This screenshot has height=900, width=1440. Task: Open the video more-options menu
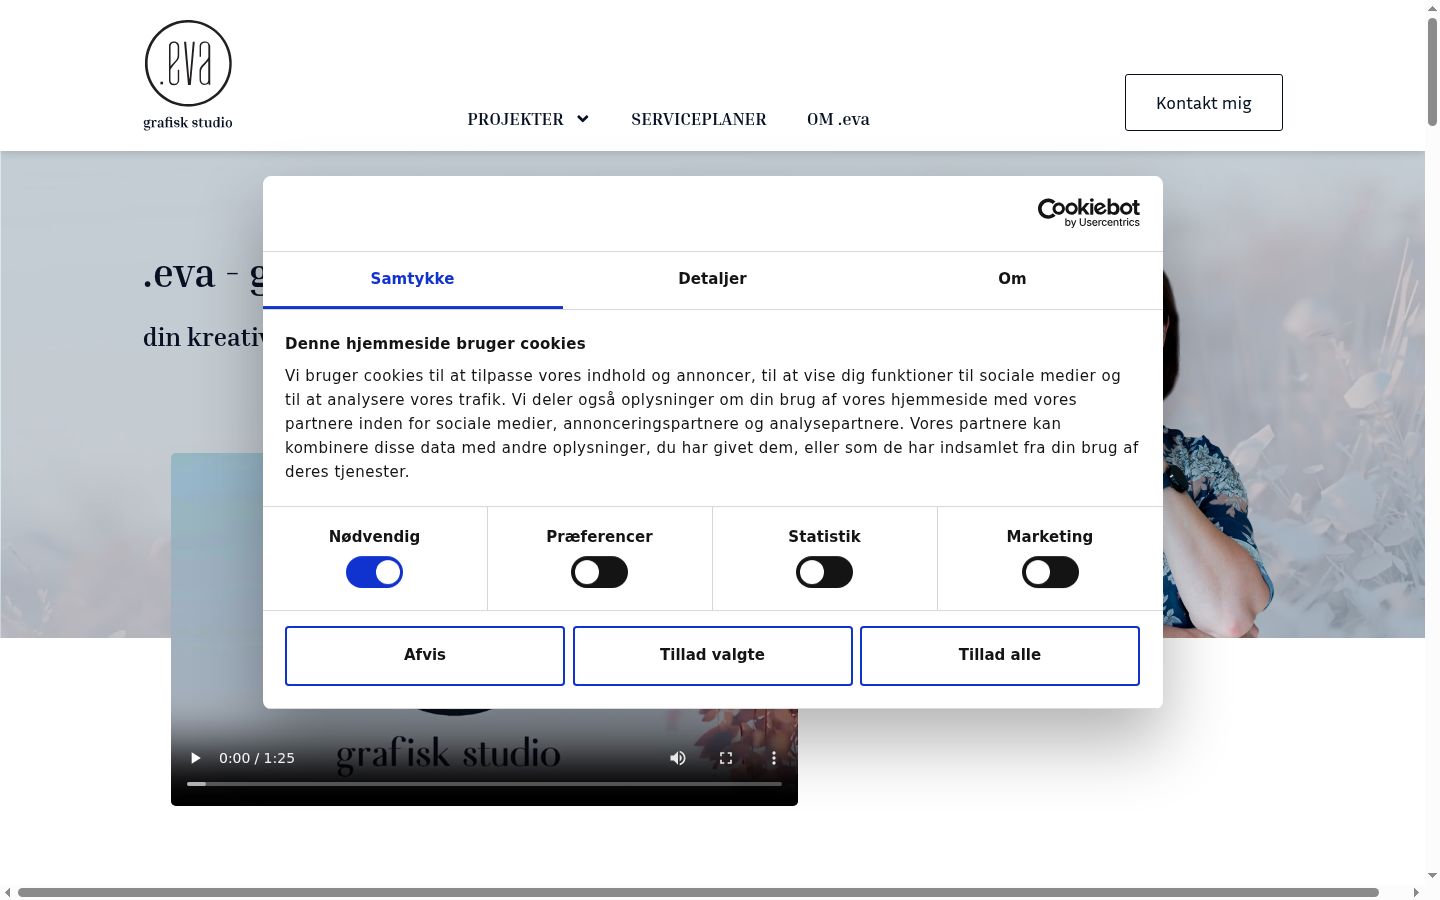[x=773, y=758]
